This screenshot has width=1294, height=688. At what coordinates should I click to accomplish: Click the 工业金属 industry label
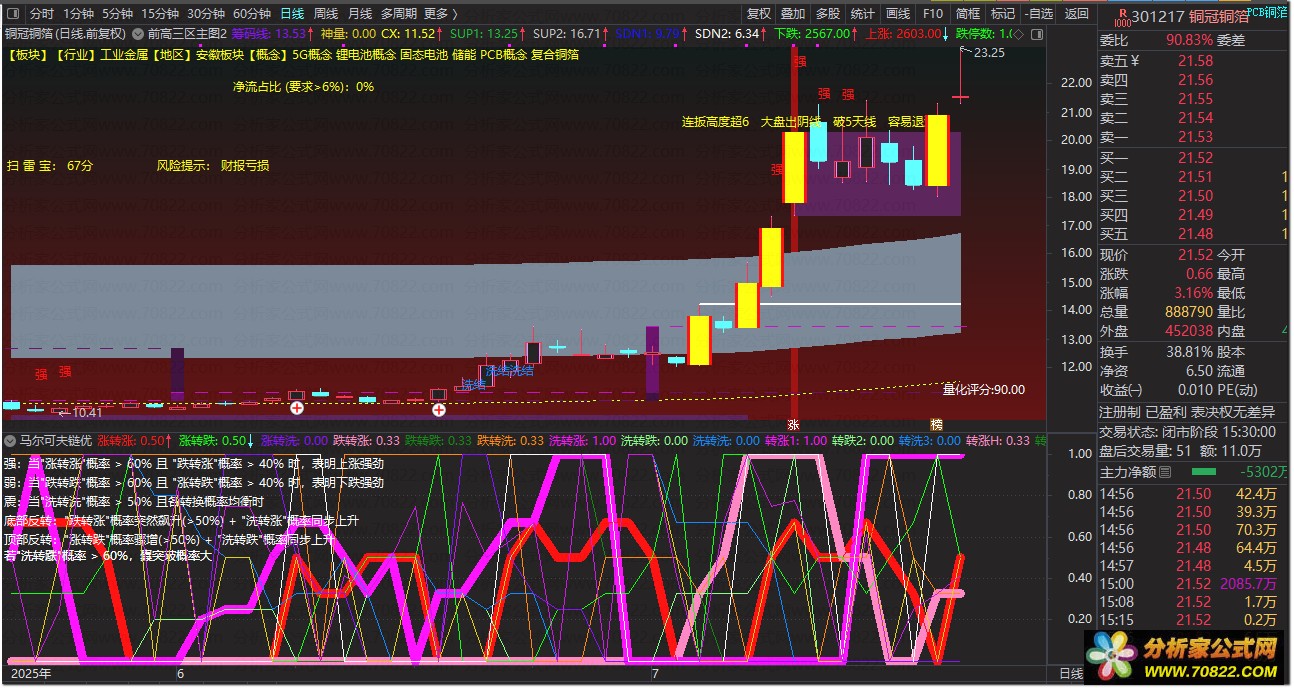[x=125, y=55]
